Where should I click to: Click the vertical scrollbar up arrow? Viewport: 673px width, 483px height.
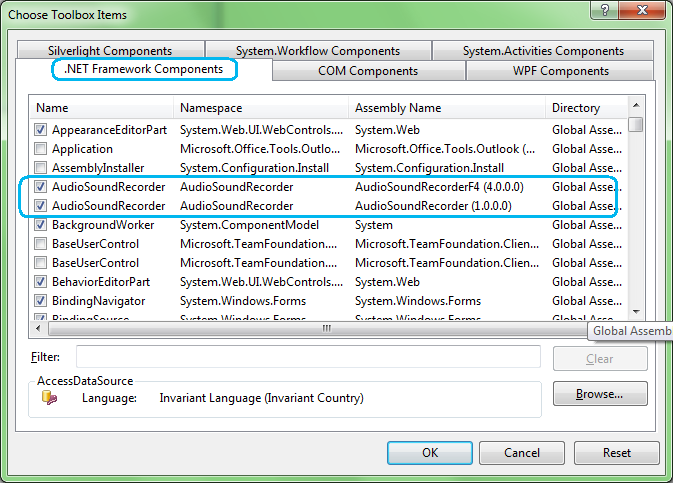pyautogui.click(x=636, y=107)
